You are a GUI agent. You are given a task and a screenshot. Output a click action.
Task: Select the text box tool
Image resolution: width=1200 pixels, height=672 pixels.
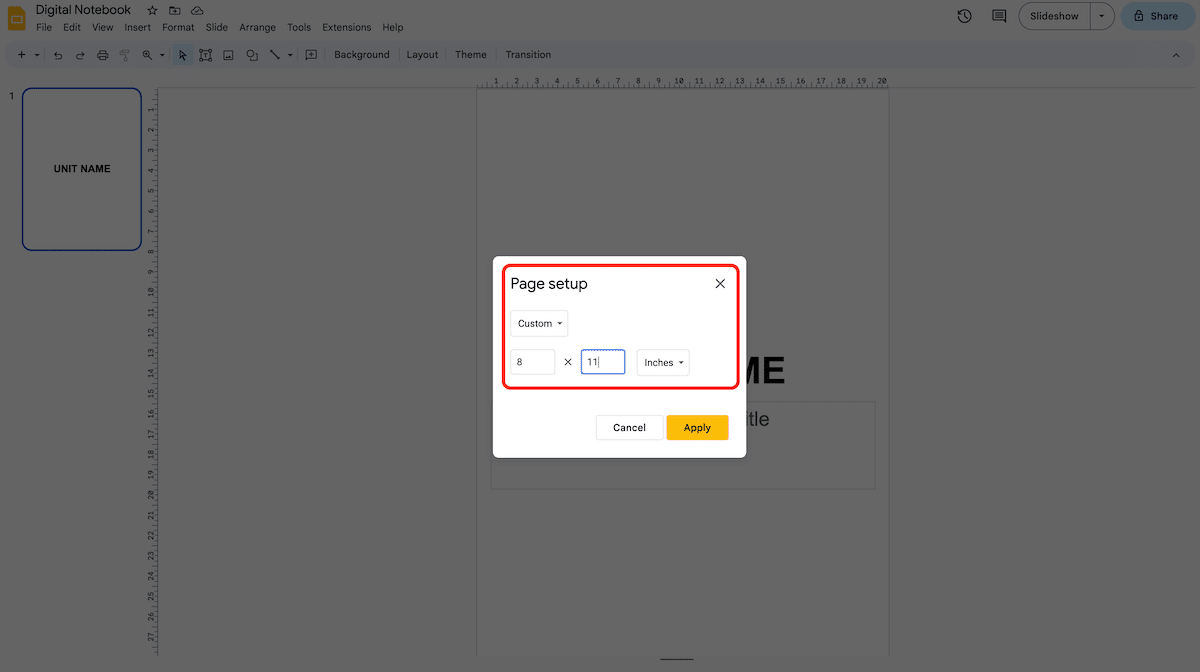coord(205,55)
